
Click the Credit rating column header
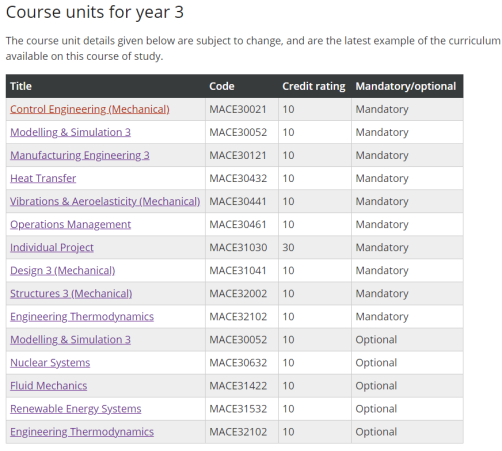[315, 86]
